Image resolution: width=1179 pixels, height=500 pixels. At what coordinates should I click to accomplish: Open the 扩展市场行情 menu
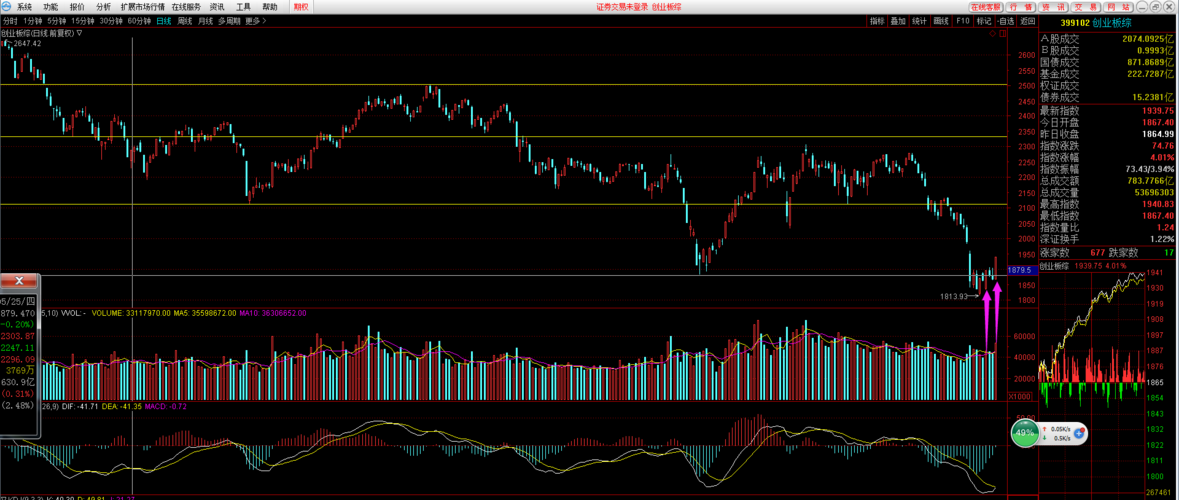click(x=142, y=6)
